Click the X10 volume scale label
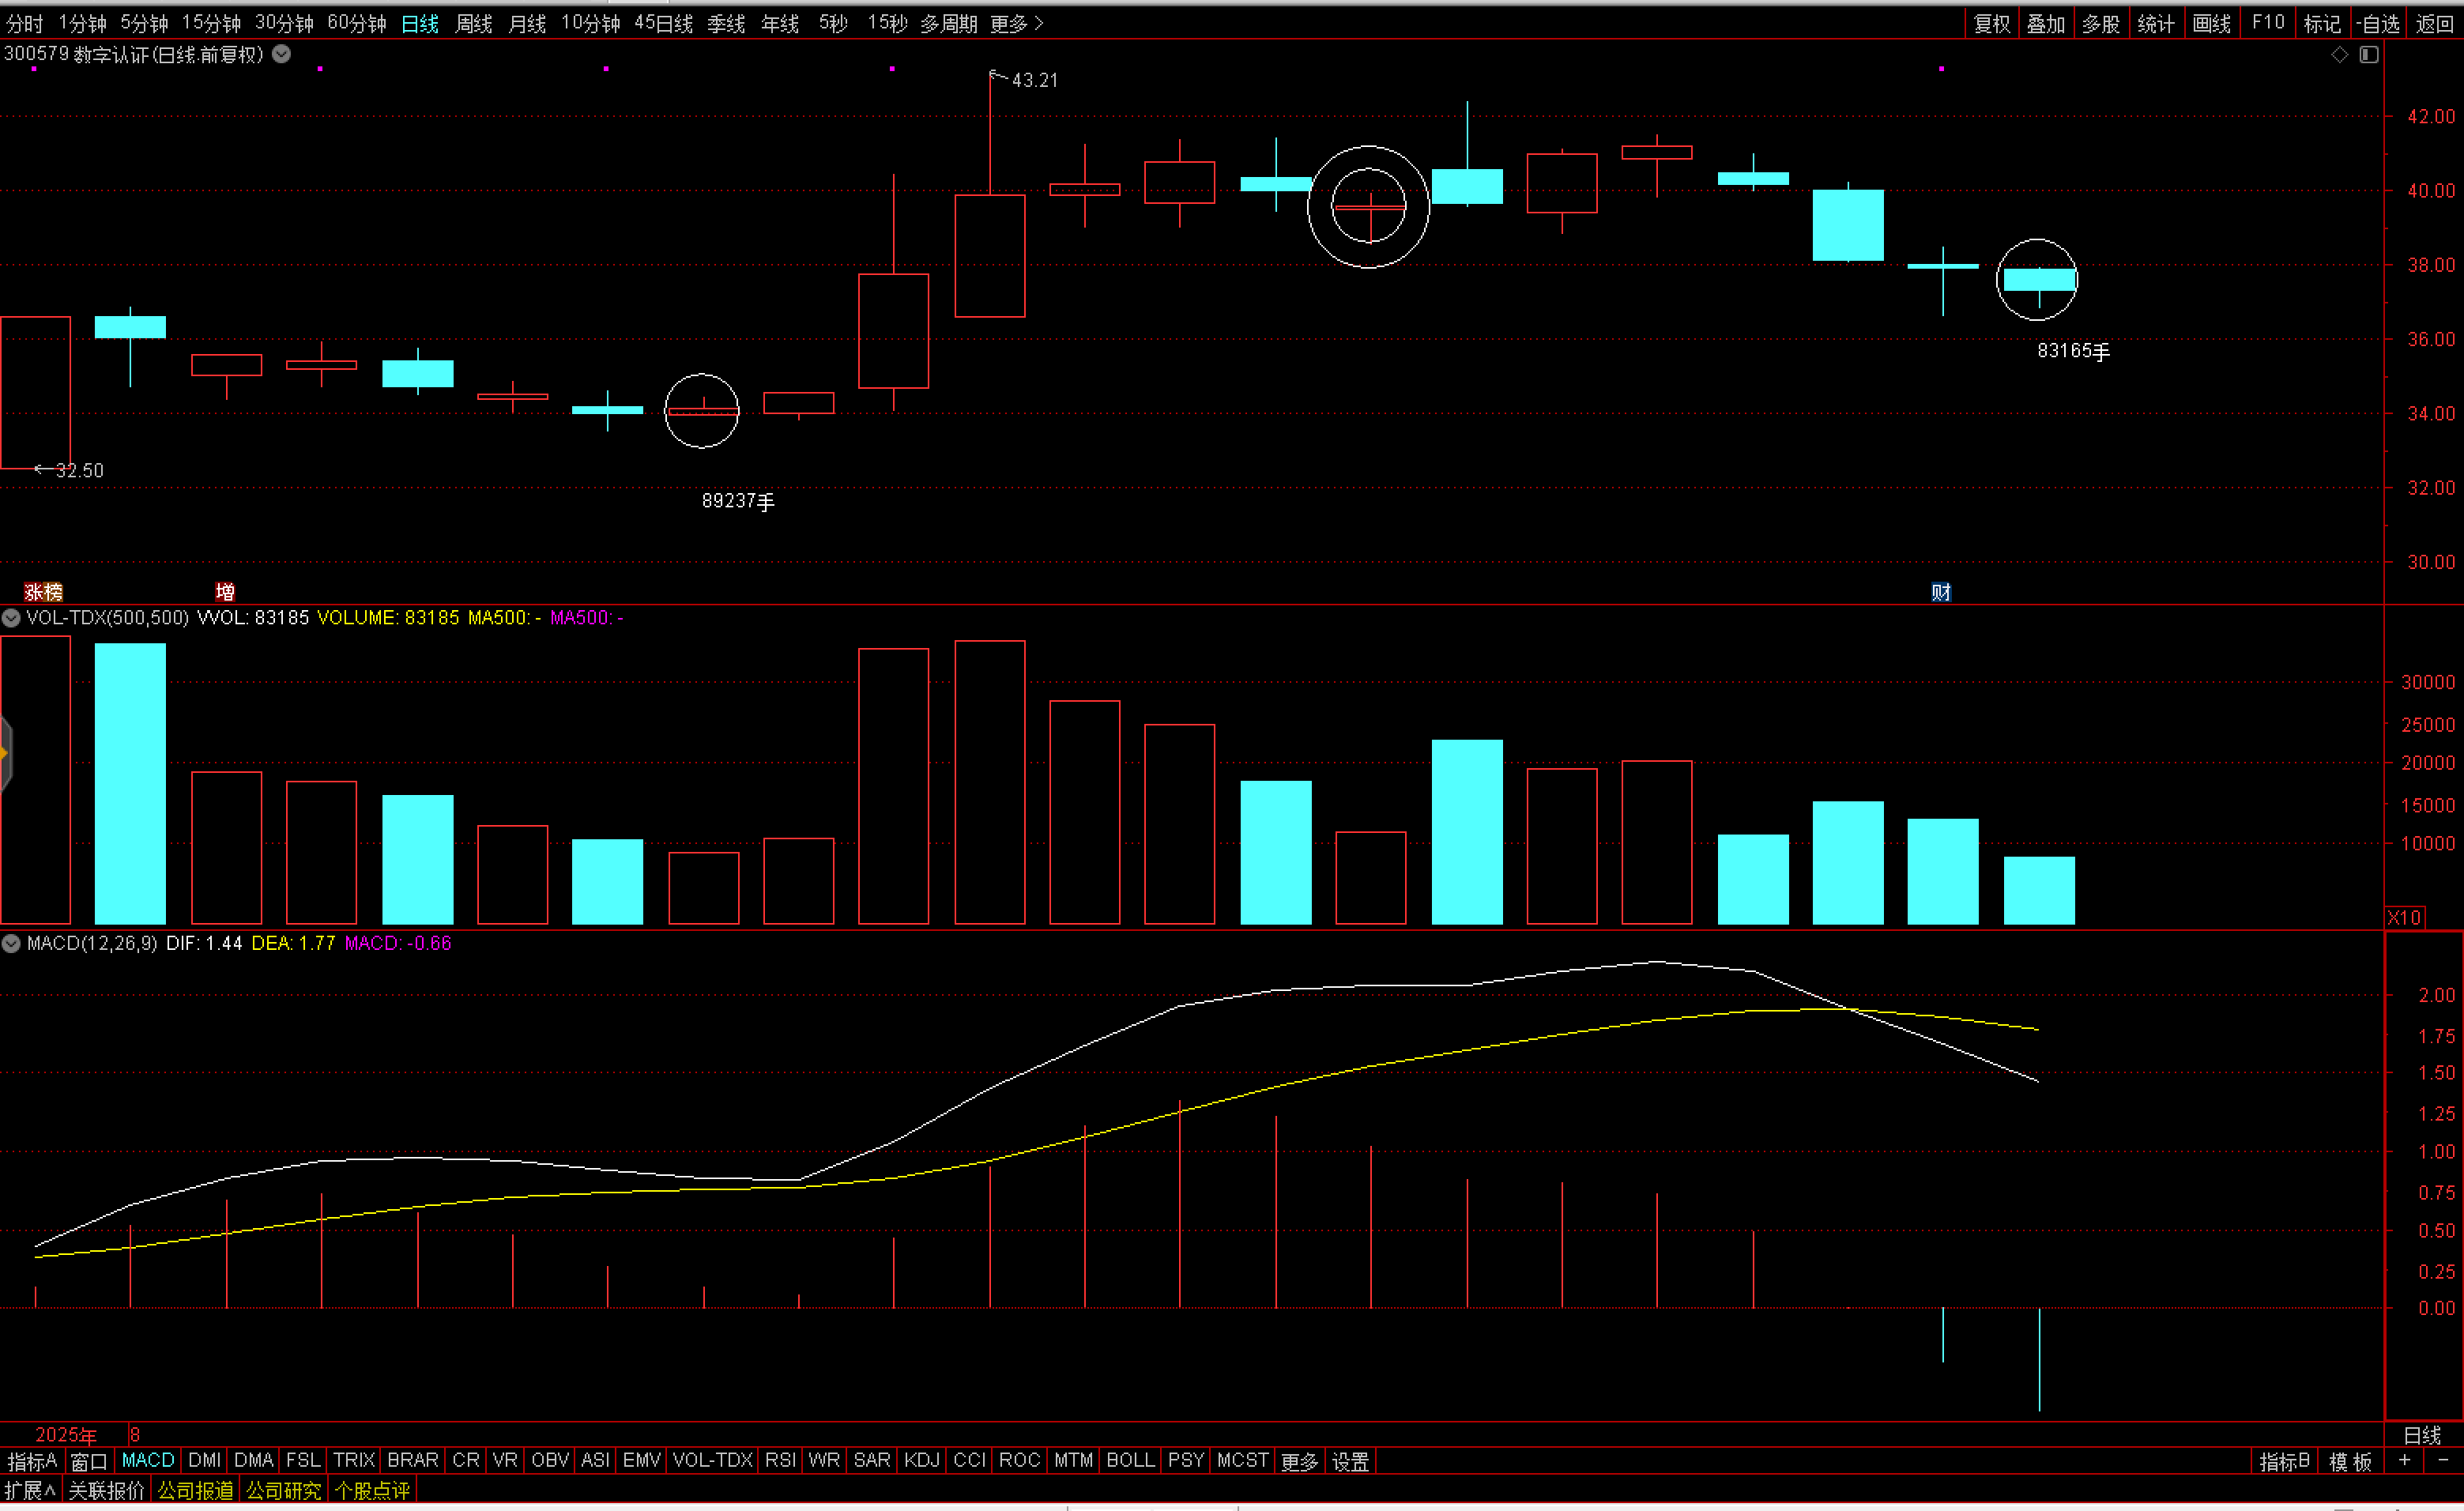This screenshot has height=1511, width=2464. coord(2404,917)
